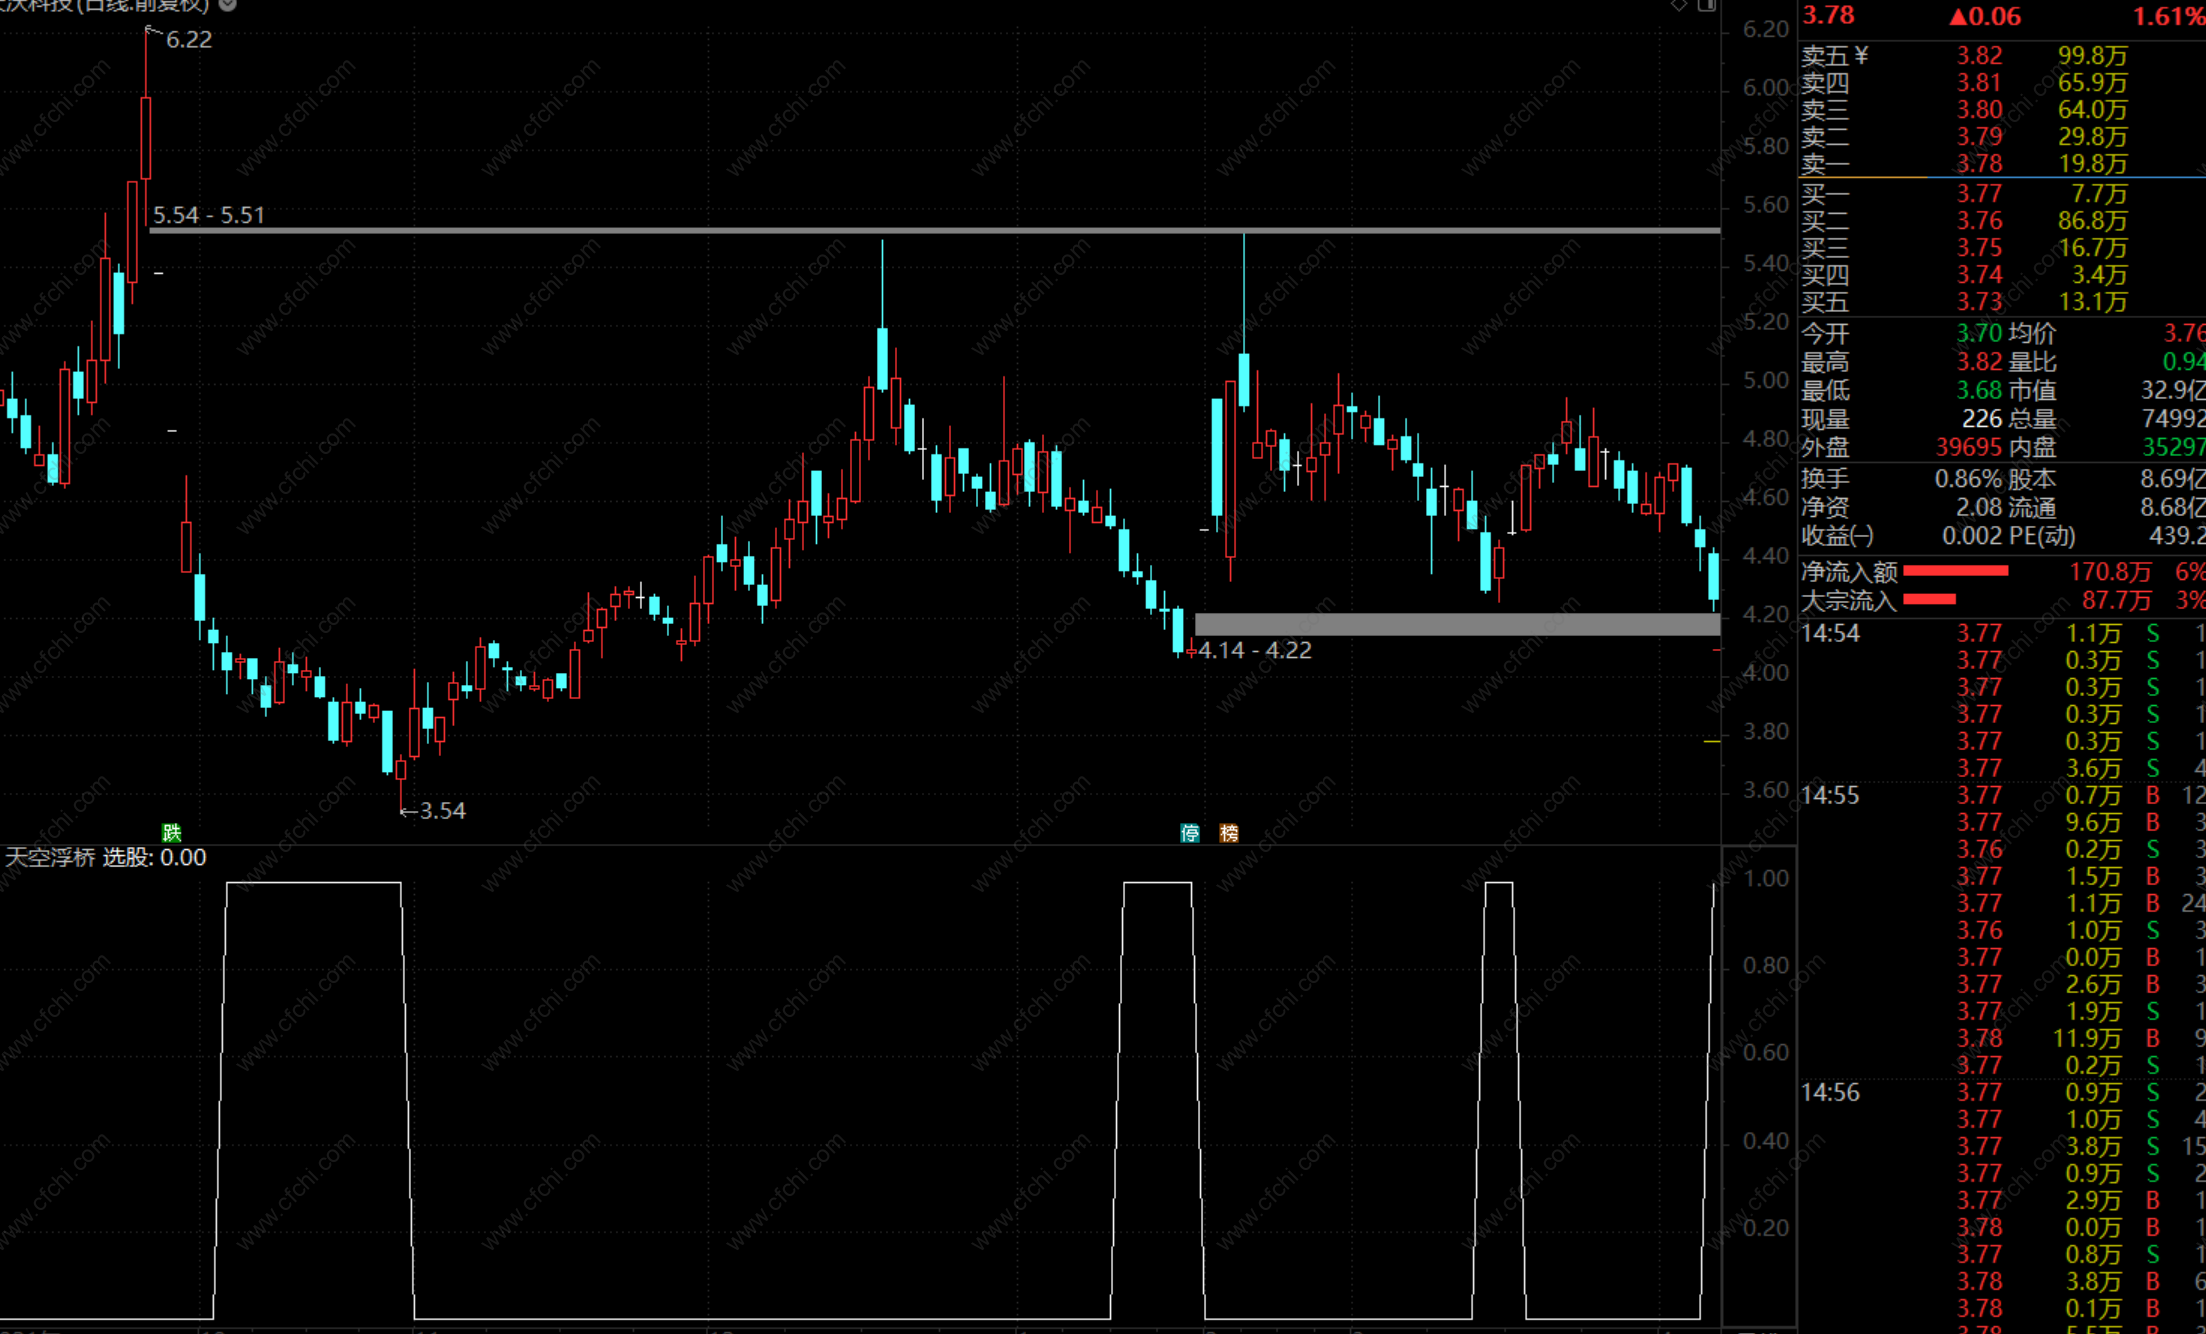This screenshot has height=1334, width=2206.
Task: Select the 11.9万 buy trade row
Action: (x=2086, y=1039)
